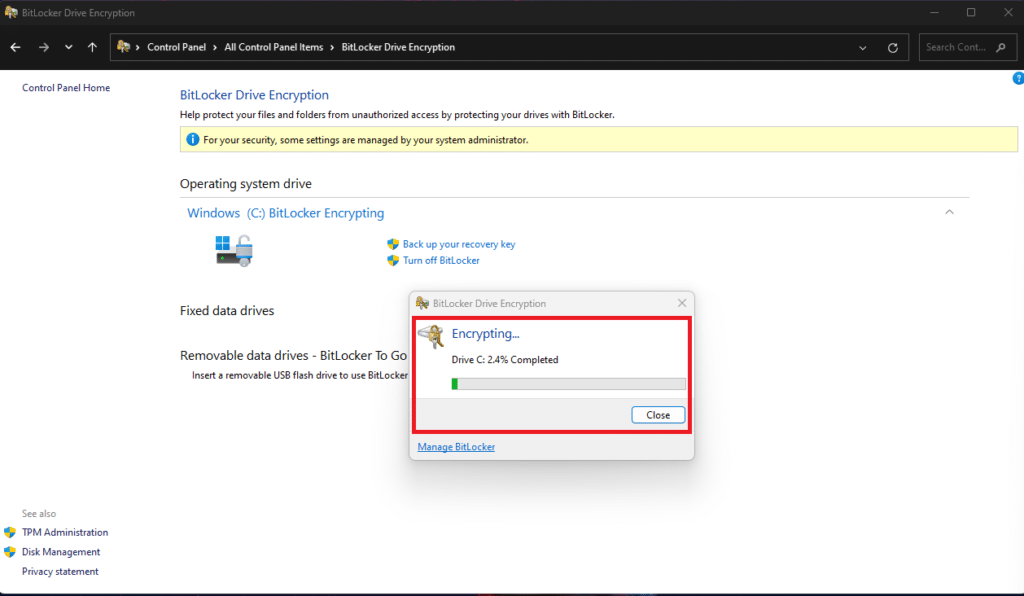The height and width of the screenshot is (596, 1024).
Task: Click the search magnifier icon
Action: click(x=998, y=47)
